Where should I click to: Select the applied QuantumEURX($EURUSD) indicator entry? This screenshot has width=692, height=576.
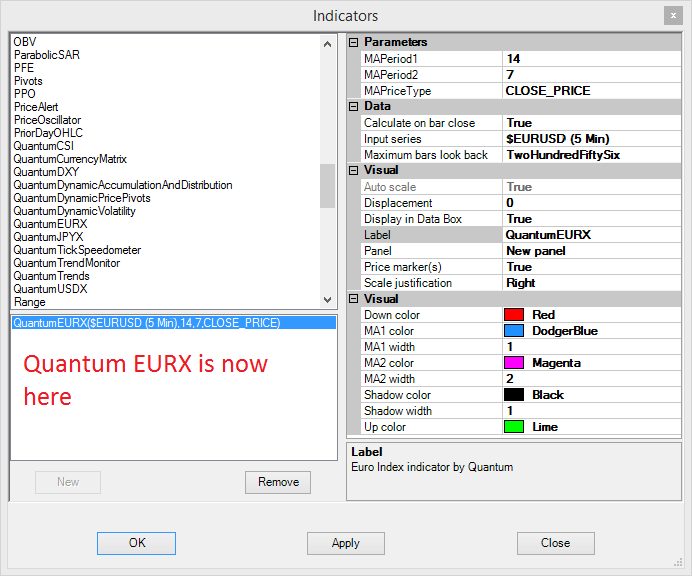click(x=173, y=323)
